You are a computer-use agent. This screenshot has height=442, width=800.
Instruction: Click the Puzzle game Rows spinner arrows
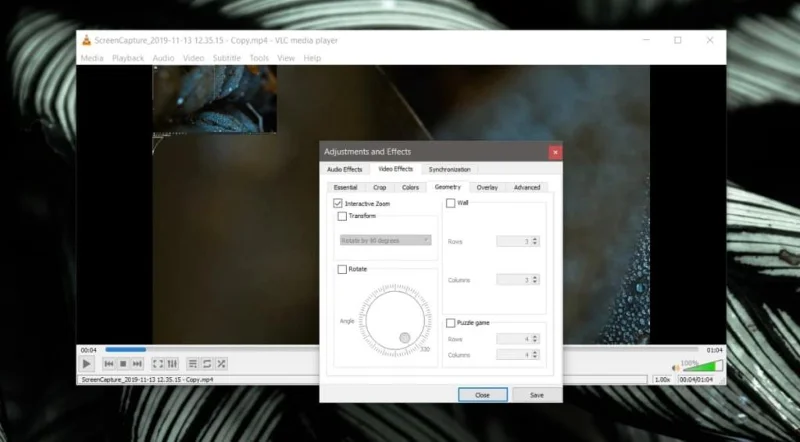(x=535, y=339)
